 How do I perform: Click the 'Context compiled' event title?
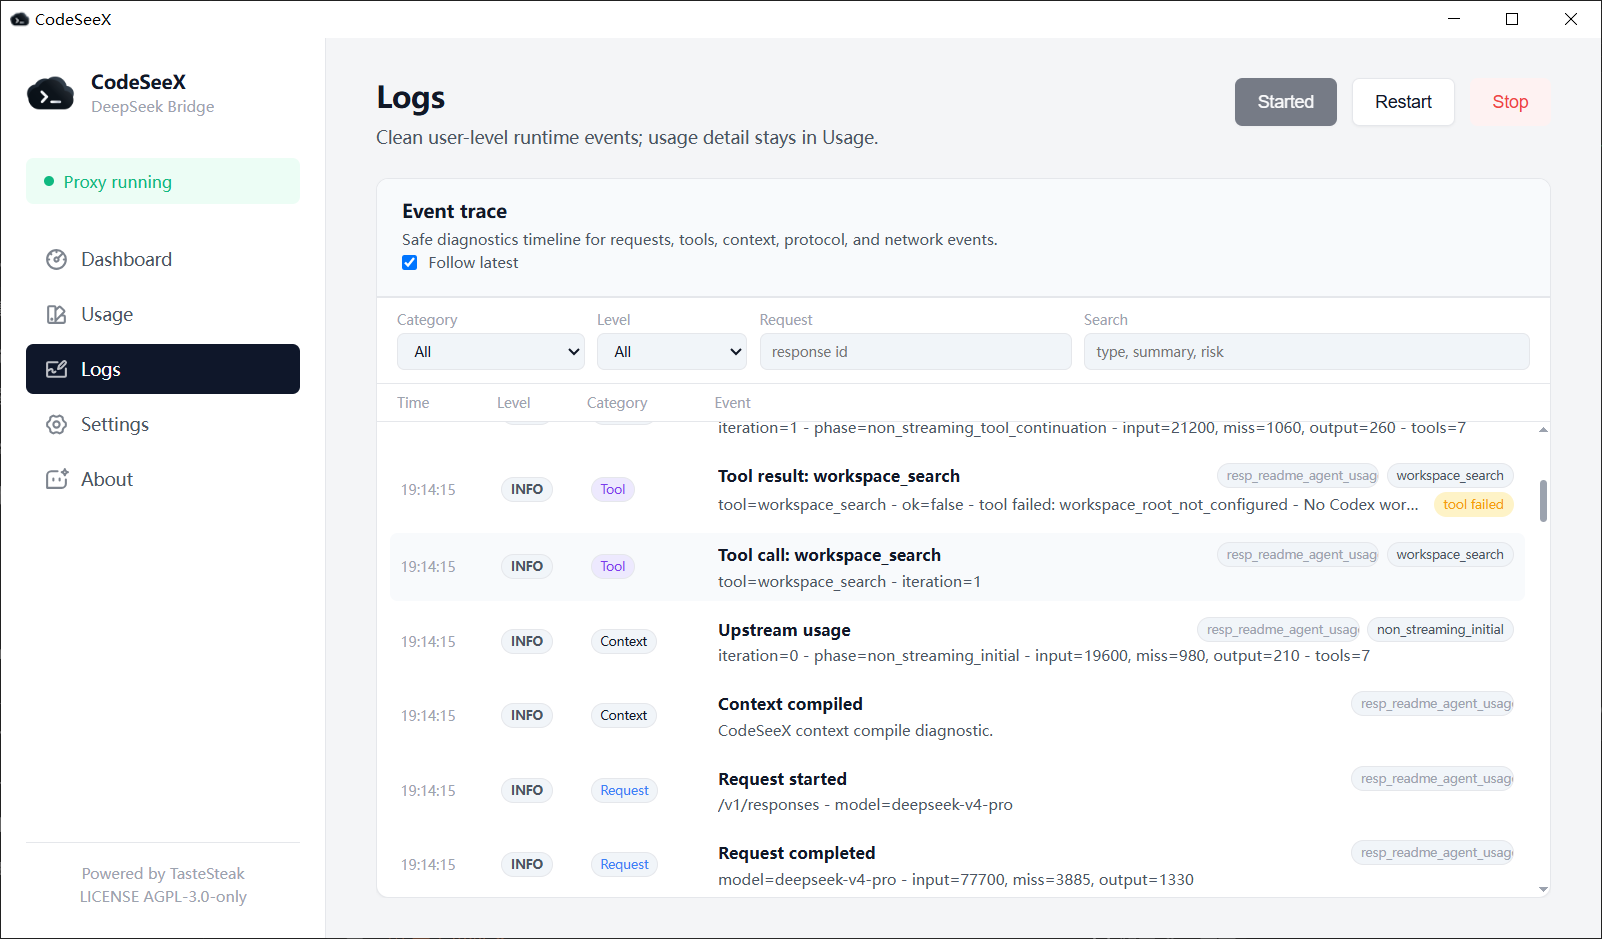[x=790, y=704]
